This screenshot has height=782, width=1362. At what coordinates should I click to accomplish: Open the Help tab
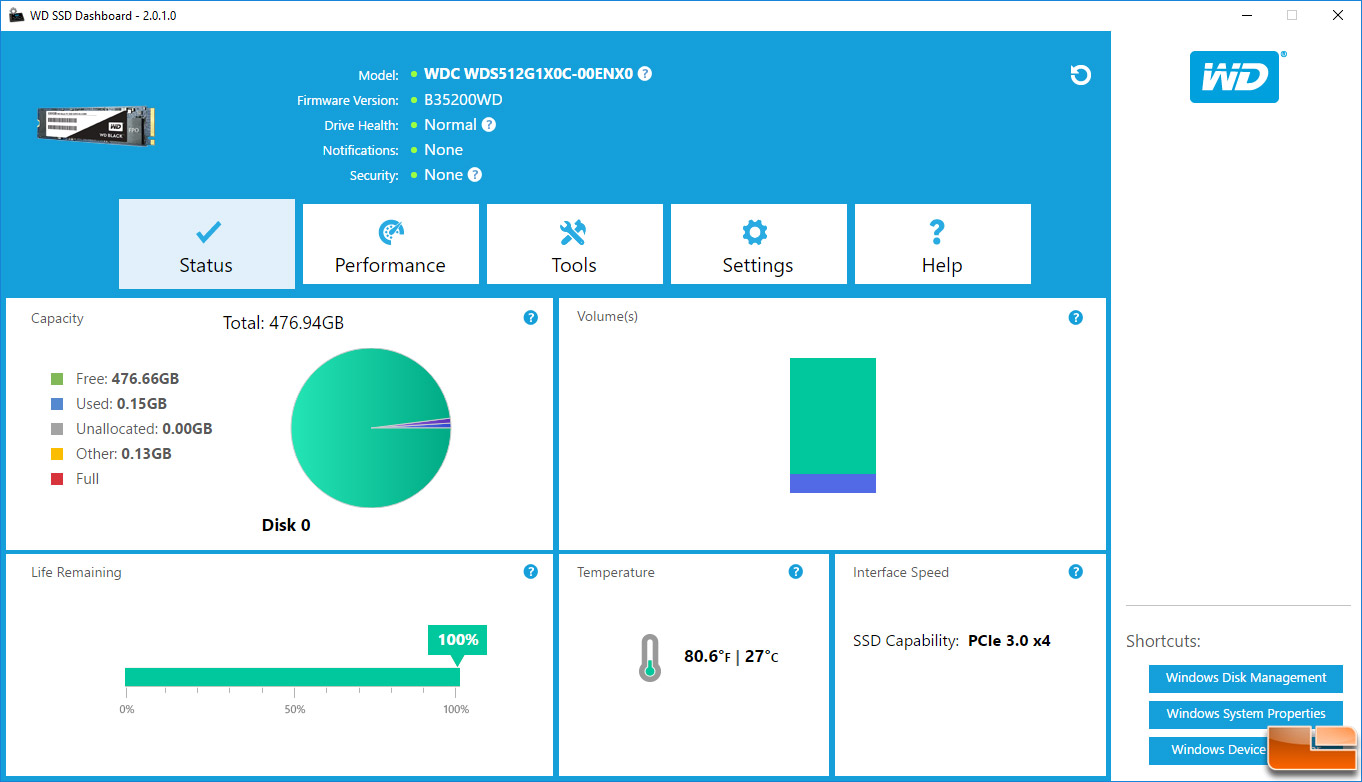pos(943,244)
